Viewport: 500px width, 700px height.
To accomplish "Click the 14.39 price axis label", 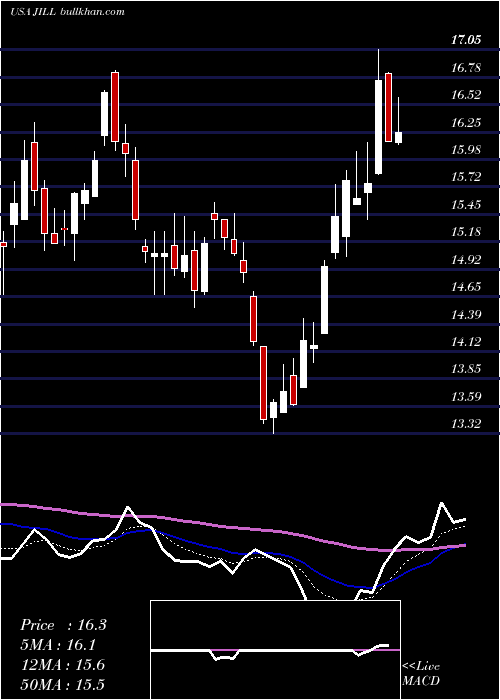I will 466,315.
